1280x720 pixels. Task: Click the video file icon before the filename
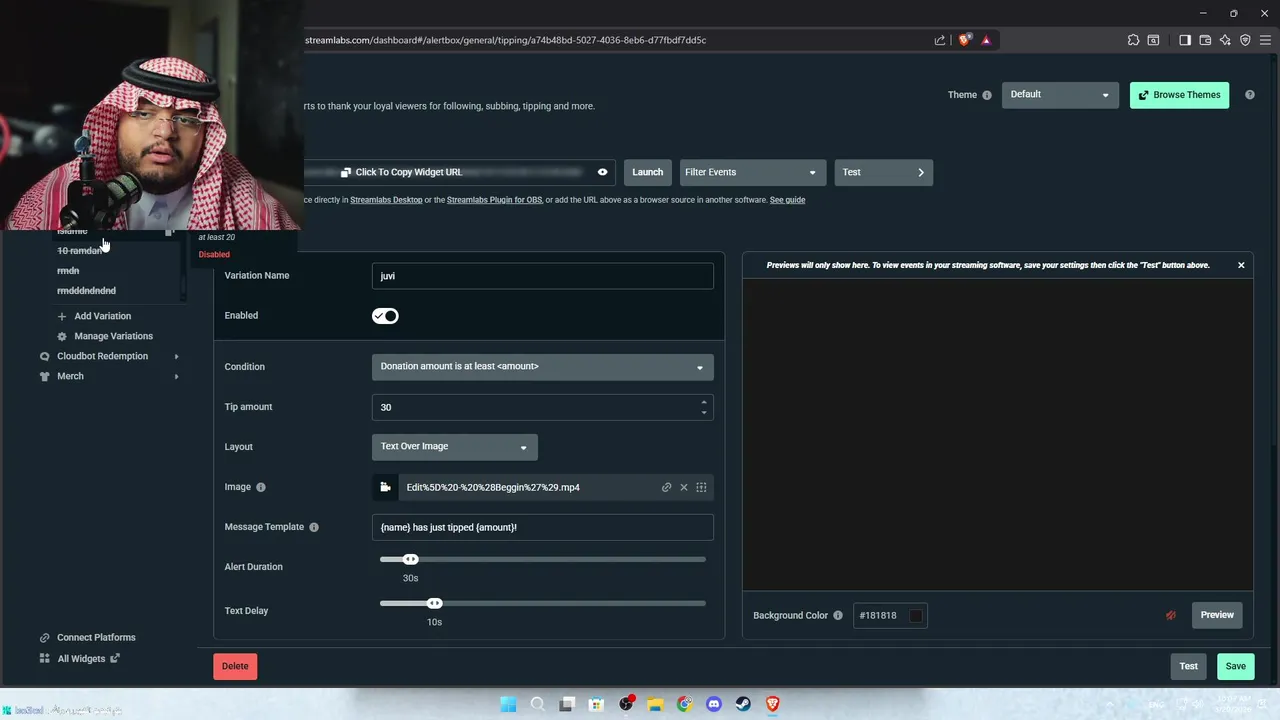point(385,487)
